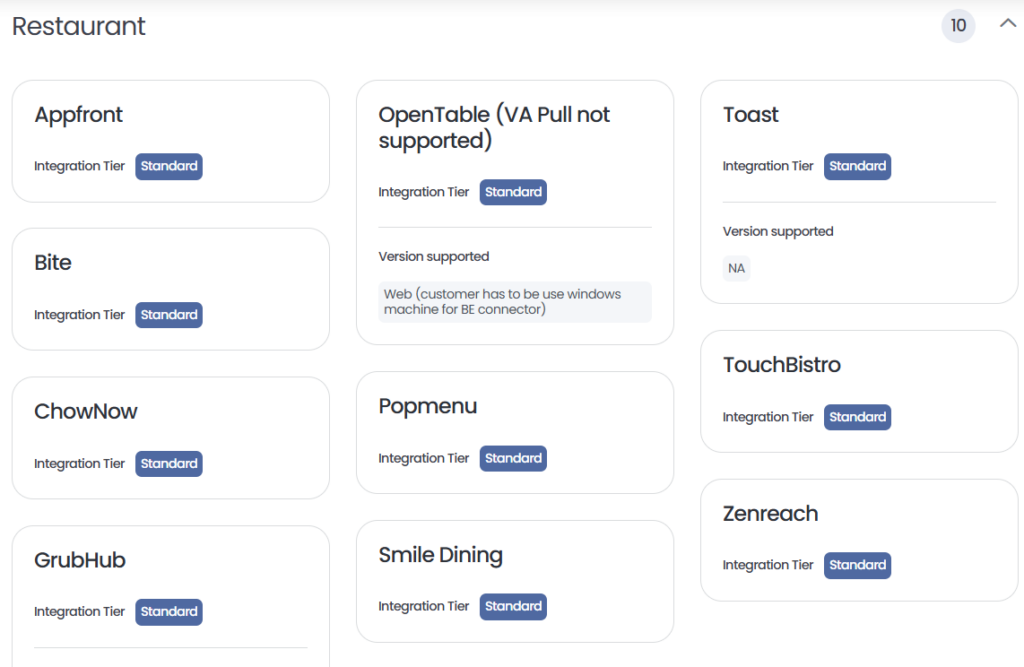Click the Restaurant section heading
This screenshot has height=667, width=1024.
pyautogui.click(x=79, y=26)
